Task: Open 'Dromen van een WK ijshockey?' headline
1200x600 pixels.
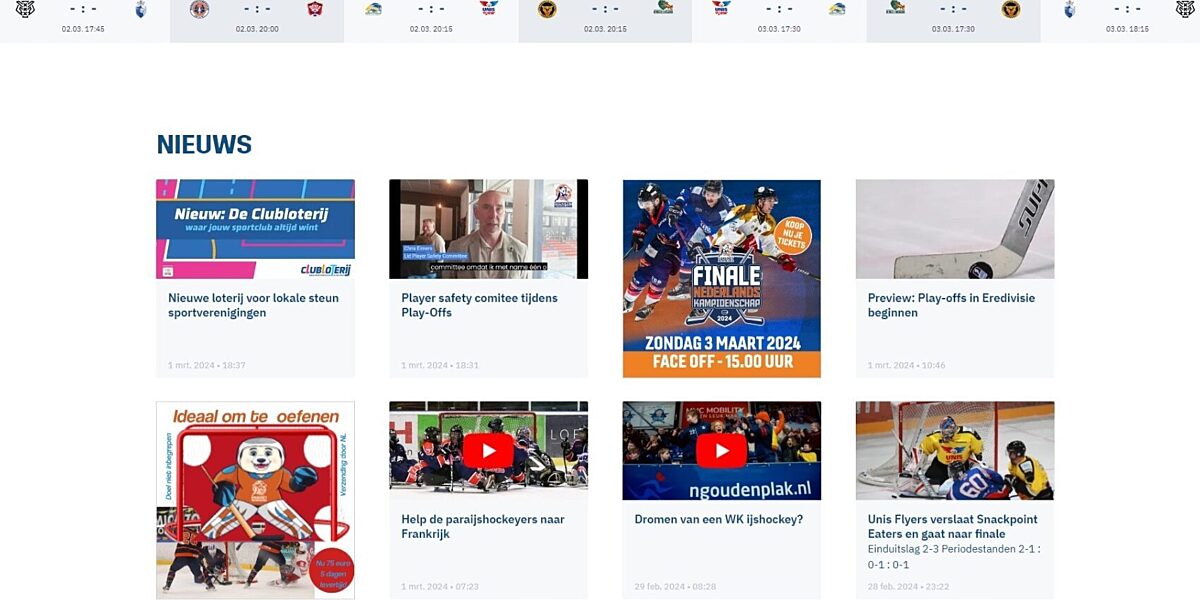Action: [x=718, y=519]
